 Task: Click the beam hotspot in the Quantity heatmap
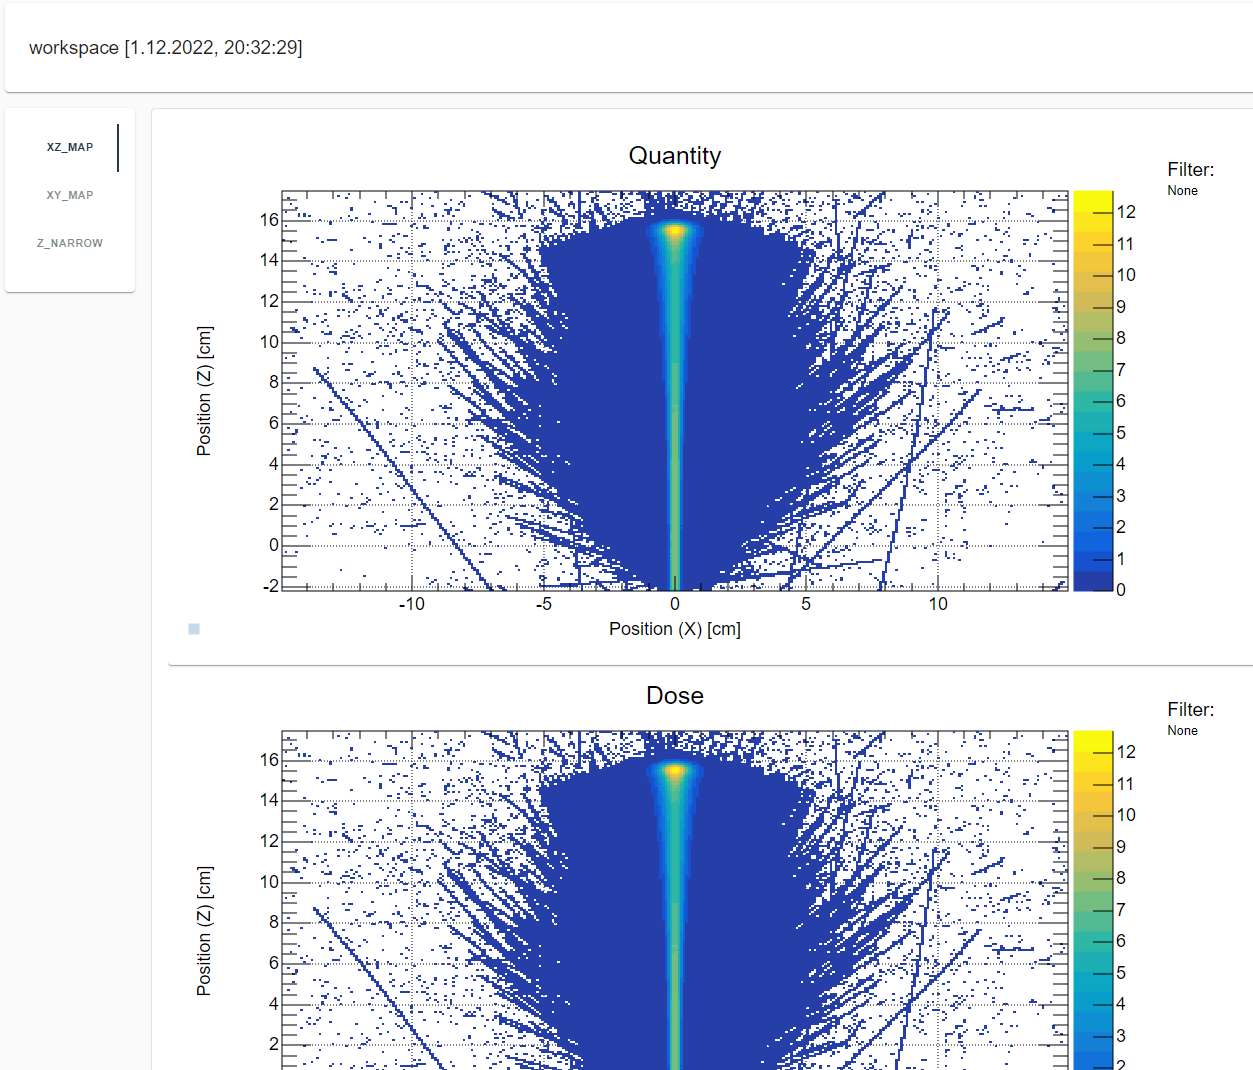(676, 232)
